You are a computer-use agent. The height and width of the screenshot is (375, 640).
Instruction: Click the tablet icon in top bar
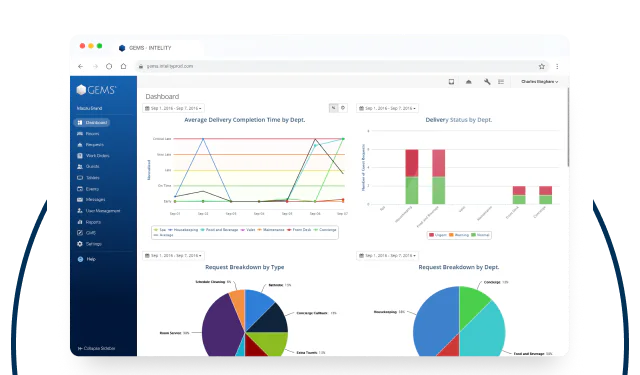click(451, 82)
